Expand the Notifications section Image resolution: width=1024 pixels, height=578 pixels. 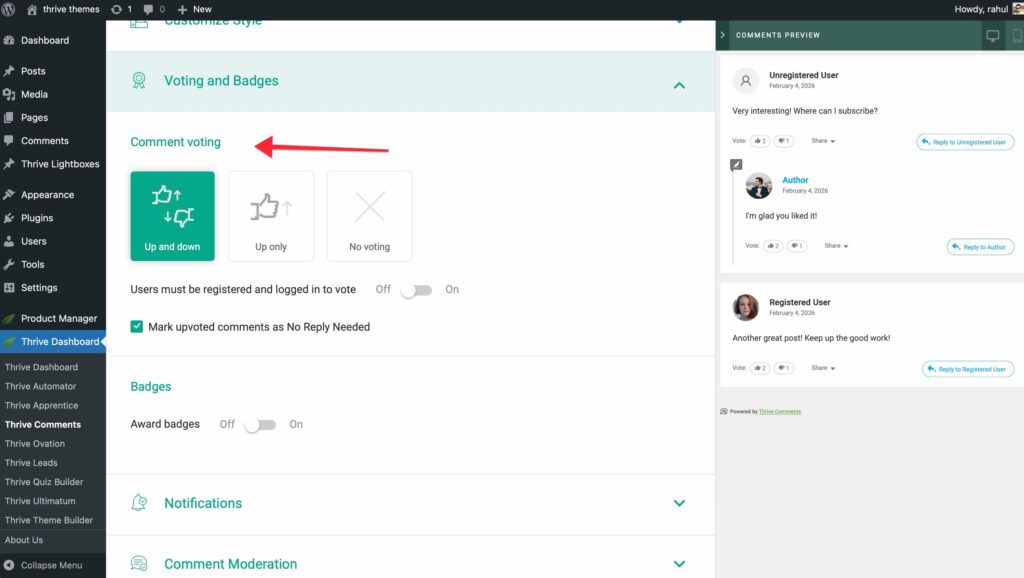point(679,503)
